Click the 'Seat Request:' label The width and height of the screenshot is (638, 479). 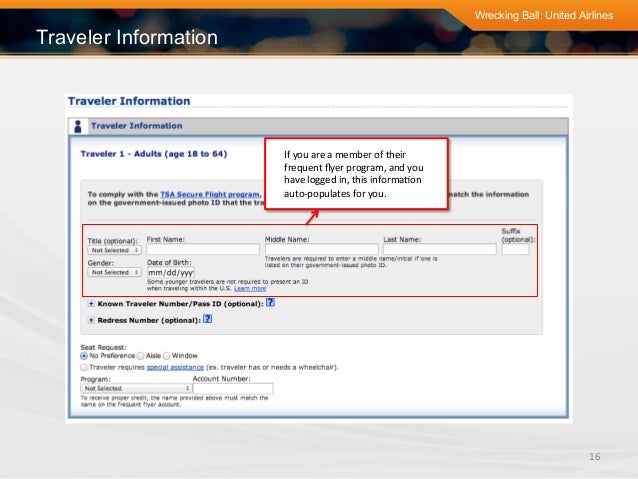tap(103, 347)
